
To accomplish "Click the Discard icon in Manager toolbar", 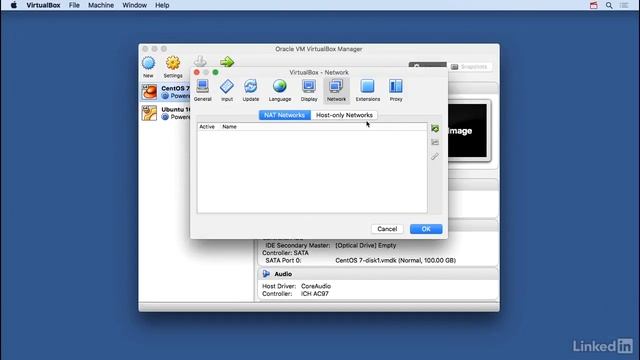I will click(x=200, y=61).
